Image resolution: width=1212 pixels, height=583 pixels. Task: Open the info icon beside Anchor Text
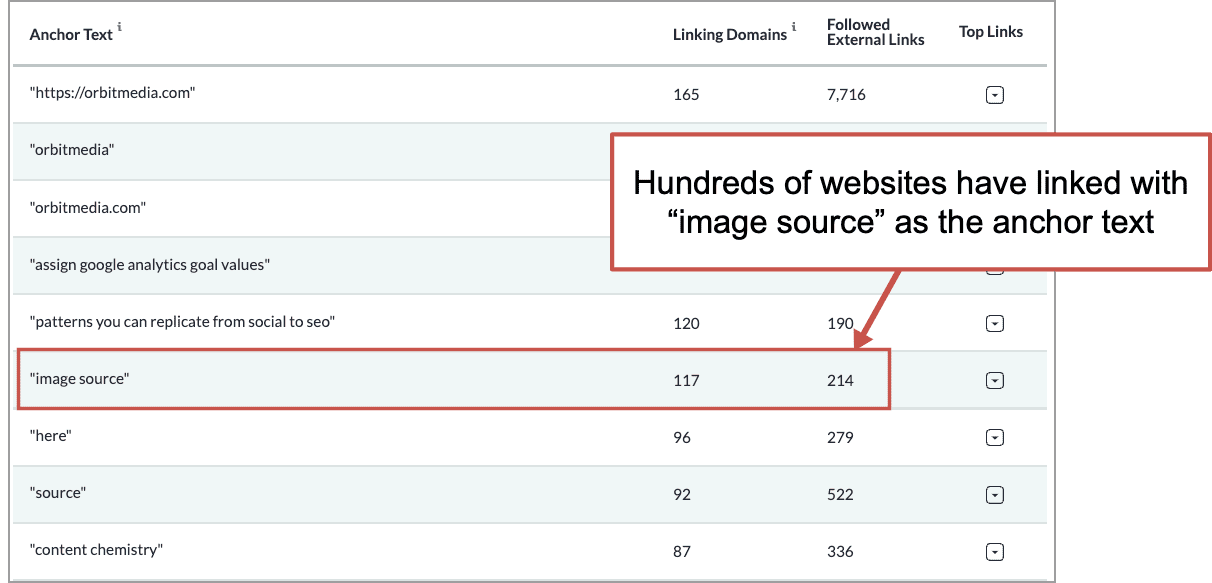tap(120, 28)
